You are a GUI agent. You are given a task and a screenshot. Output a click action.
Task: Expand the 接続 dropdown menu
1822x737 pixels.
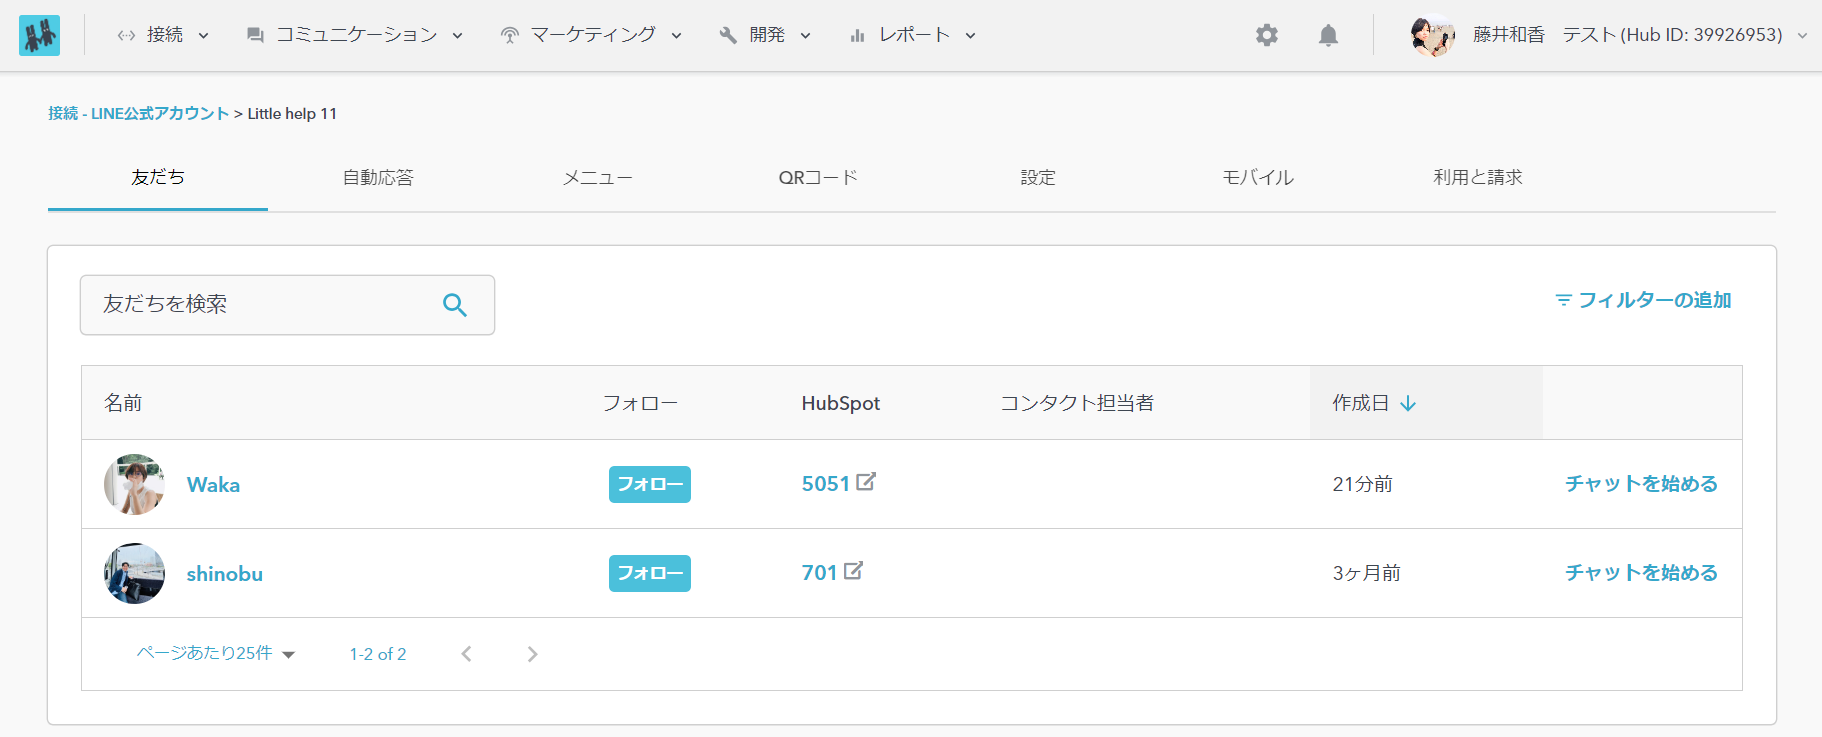164,35
